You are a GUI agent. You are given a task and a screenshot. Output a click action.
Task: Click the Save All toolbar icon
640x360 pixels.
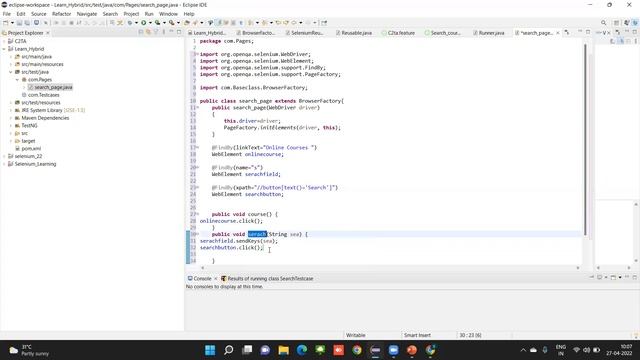tap(27, 23)
